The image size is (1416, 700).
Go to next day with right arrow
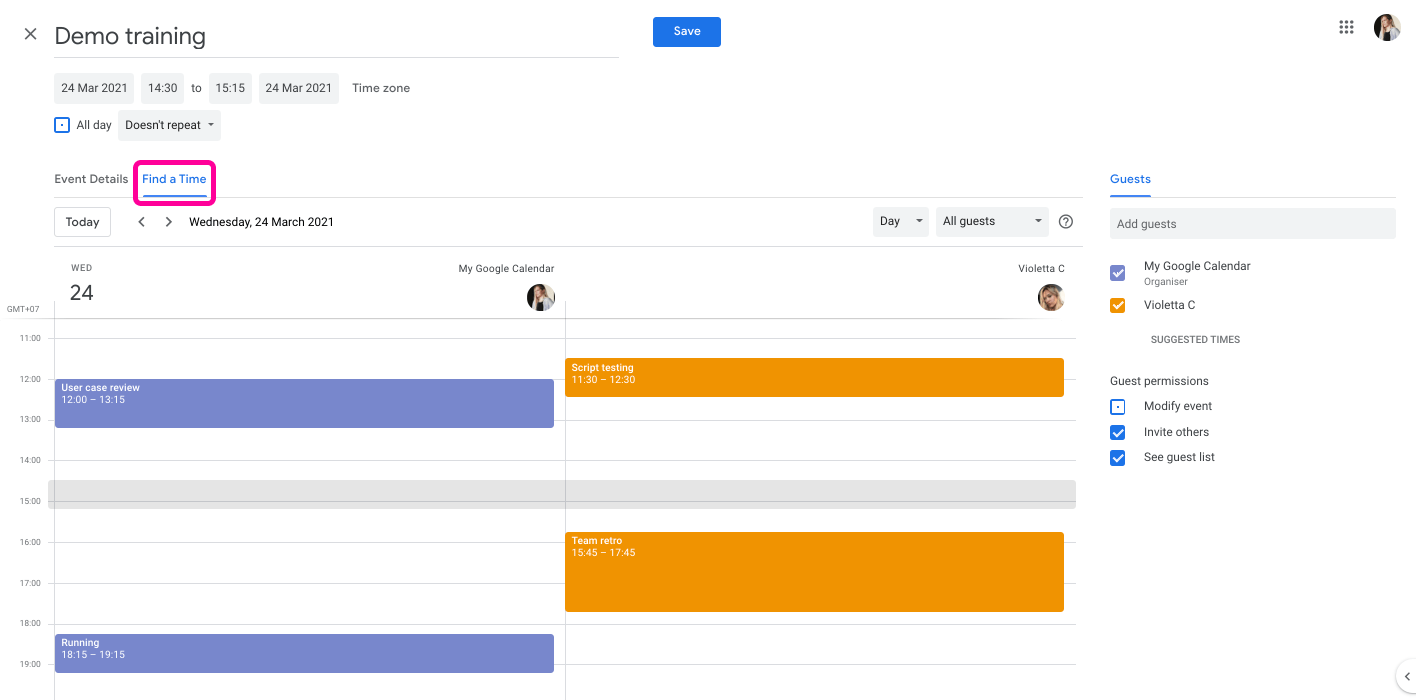[x=169, y=222]
